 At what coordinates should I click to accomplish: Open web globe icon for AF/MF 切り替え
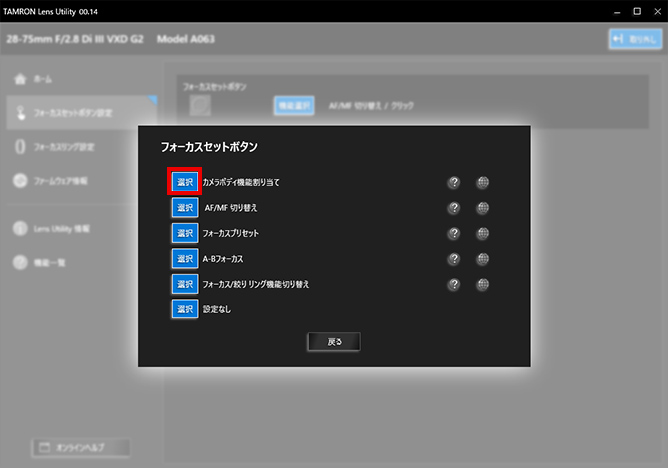pos(483,208)
